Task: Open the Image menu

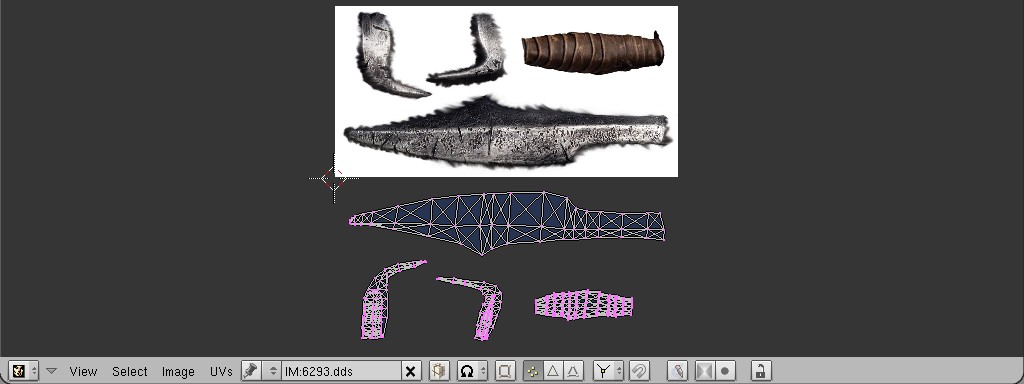Action: click(178, 371)
